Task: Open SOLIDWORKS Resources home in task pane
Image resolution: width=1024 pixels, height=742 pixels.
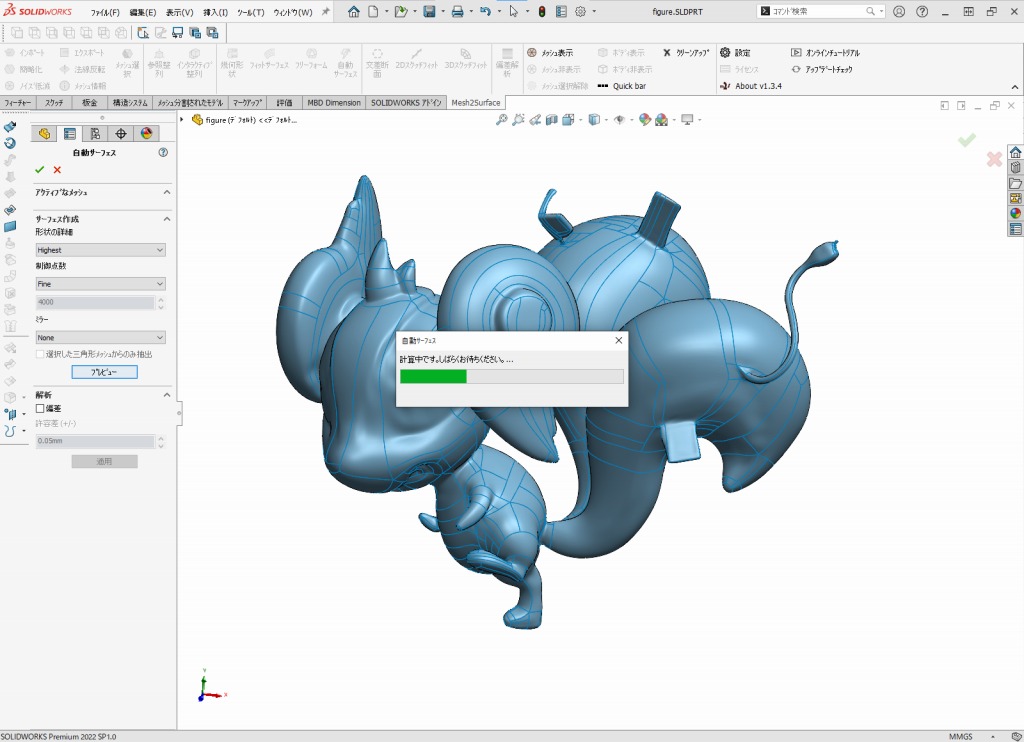Action: tap(1016, 152)
